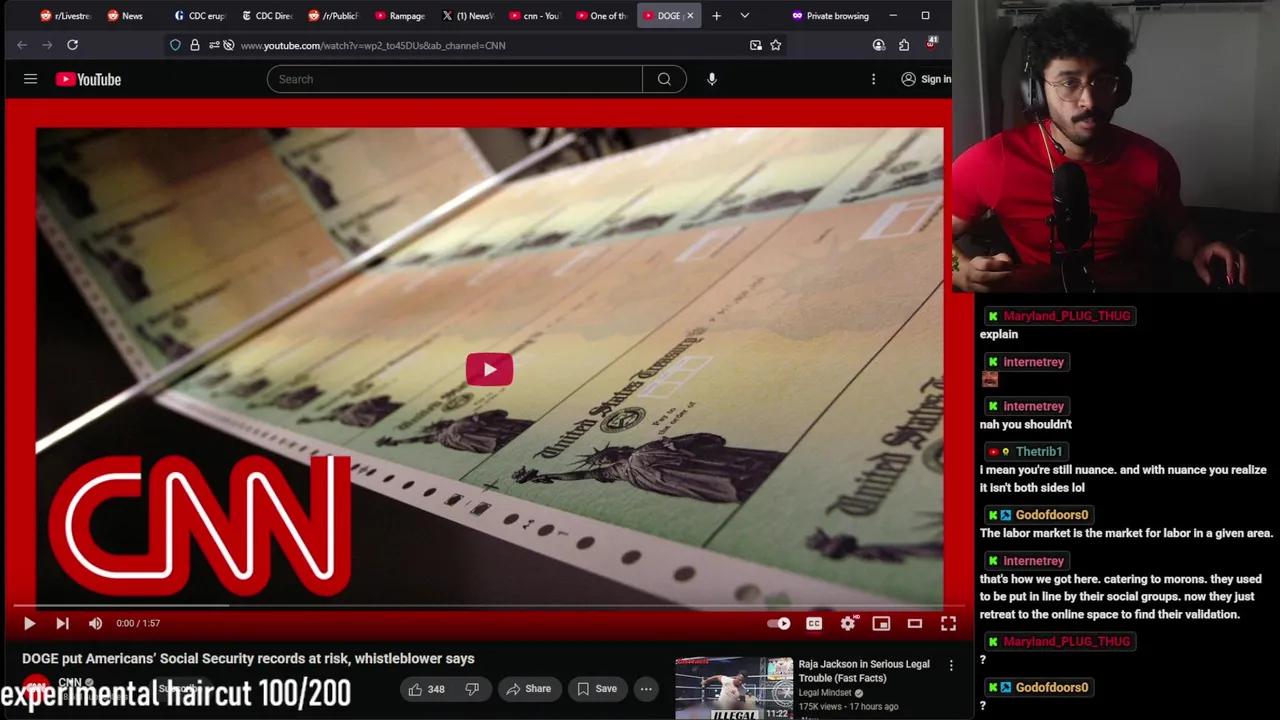This screenshot has height=720, width=1280.
Task: Click the video title about DOGE
Action: pyautogui.click(x=248, y=659)
